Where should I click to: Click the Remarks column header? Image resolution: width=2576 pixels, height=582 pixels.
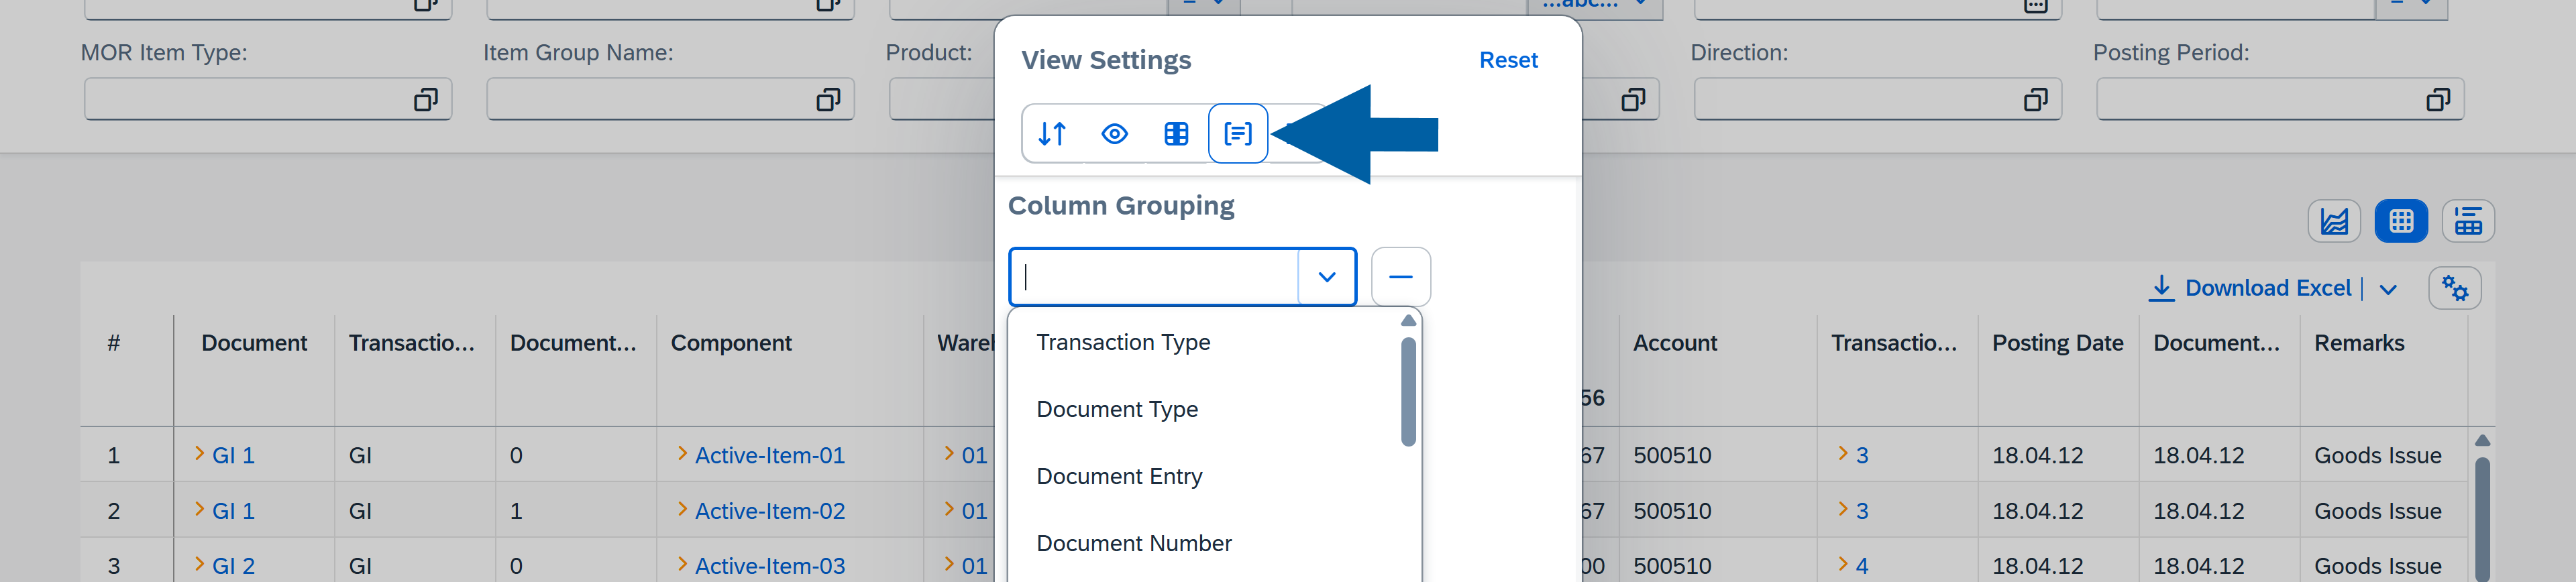[x=2359, y=343]
